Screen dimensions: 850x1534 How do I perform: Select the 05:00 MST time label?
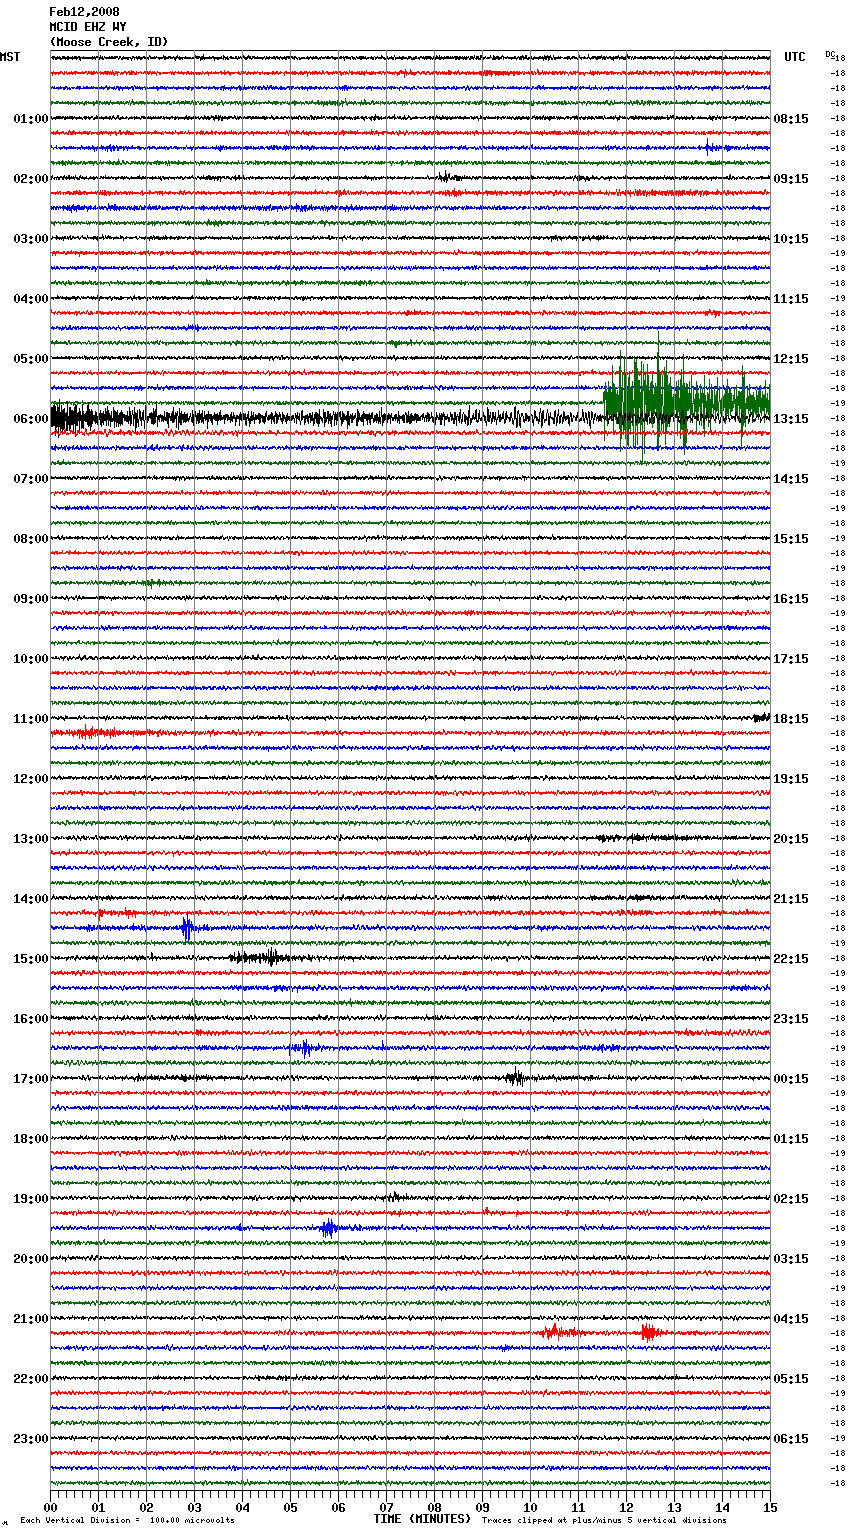coord(31,359)
